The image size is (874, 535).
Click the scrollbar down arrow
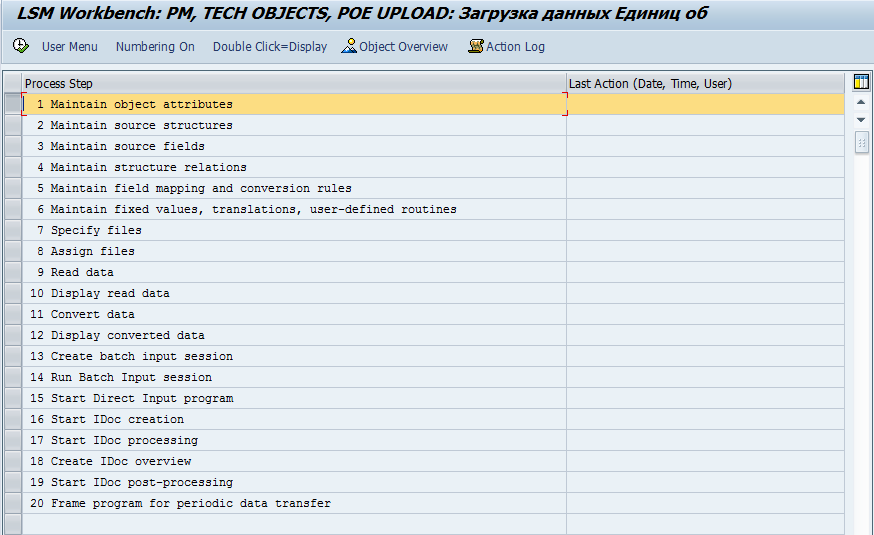pos(861,120)
